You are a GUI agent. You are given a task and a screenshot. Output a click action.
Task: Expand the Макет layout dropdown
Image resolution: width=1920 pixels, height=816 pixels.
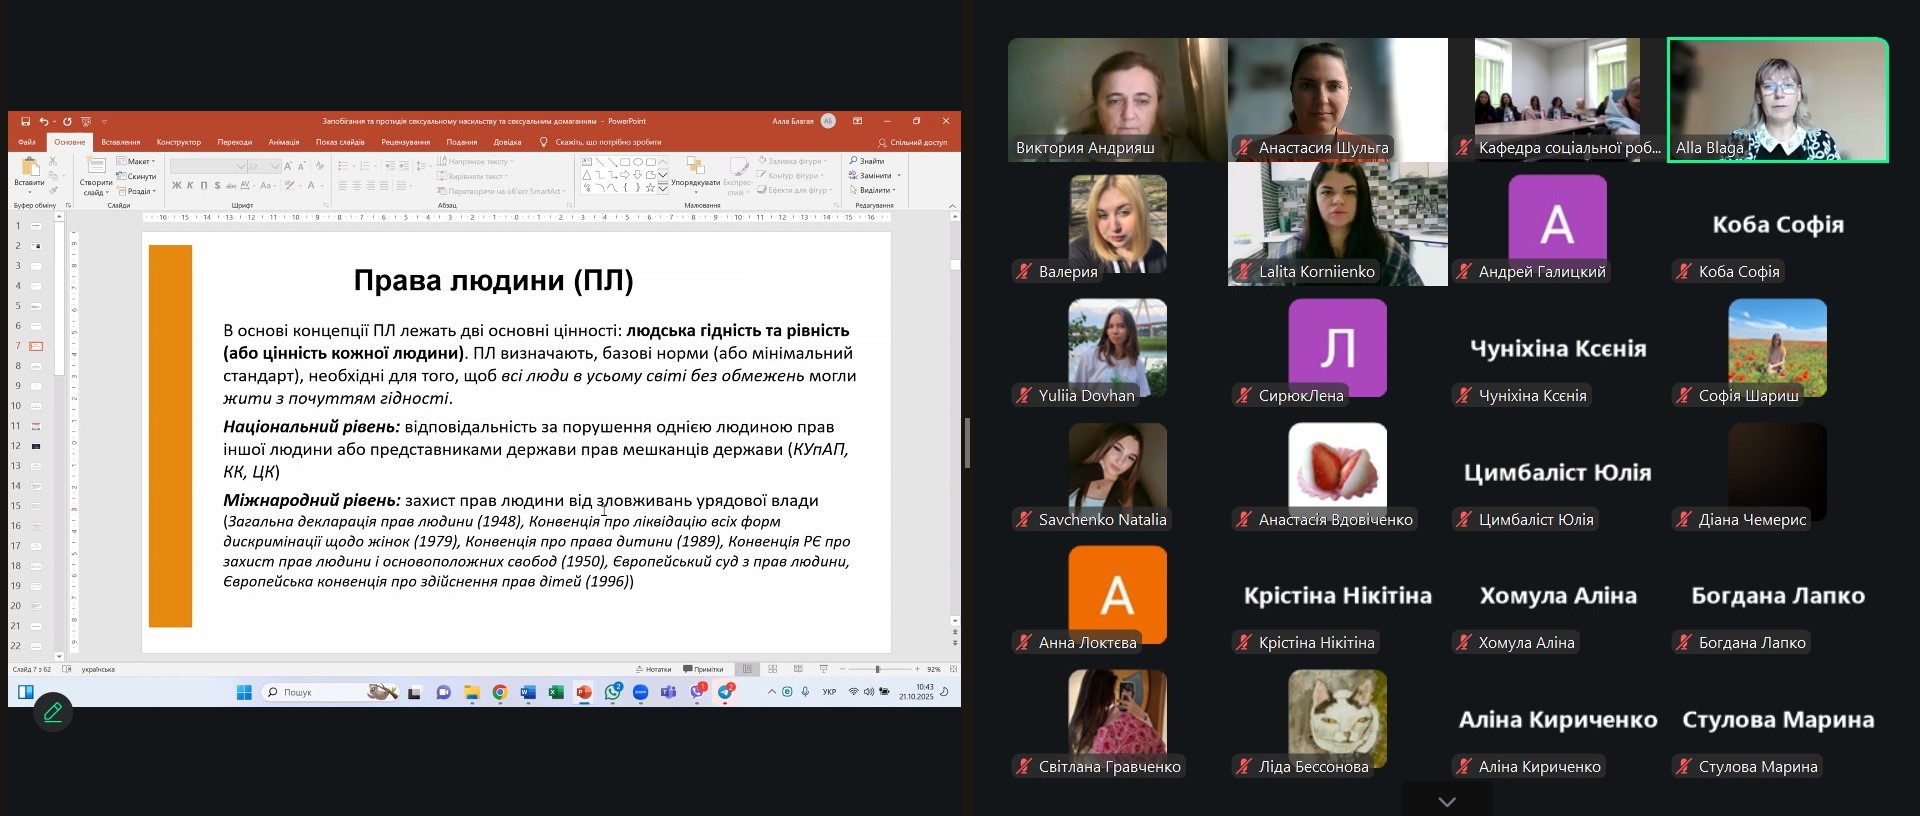(x=136, y=161)
